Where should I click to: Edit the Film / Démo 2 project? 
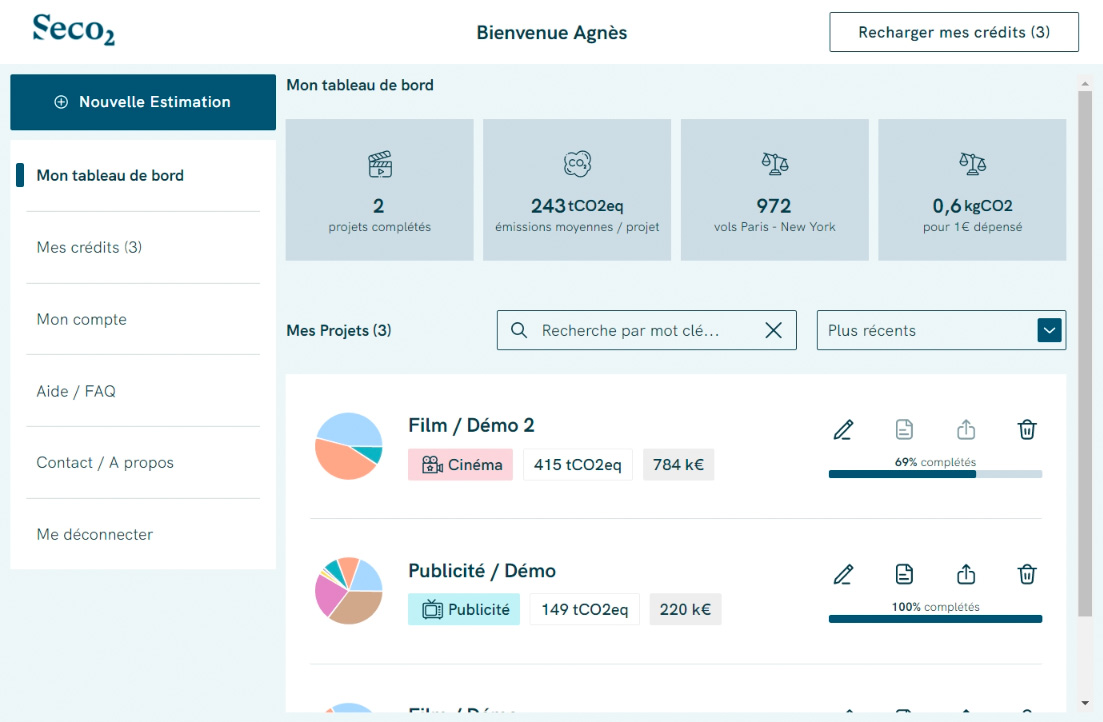tap(843, 430)
